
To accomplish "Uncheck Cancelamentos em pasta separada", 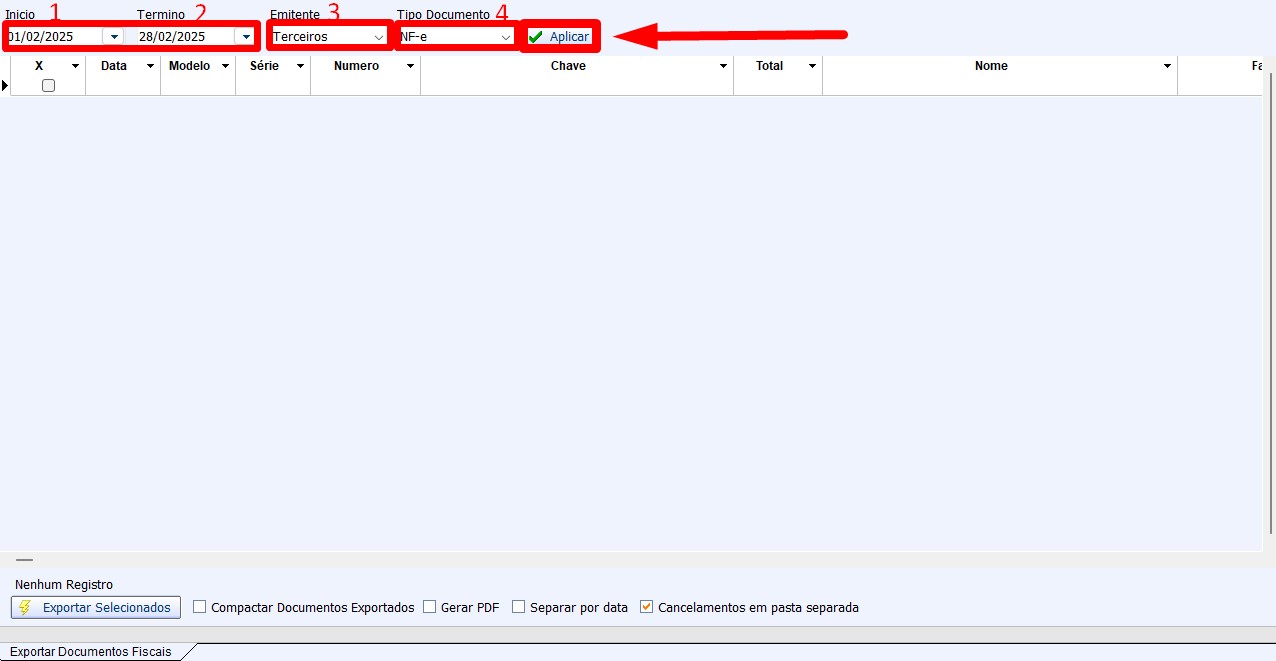I will click(x=646, y=607).
